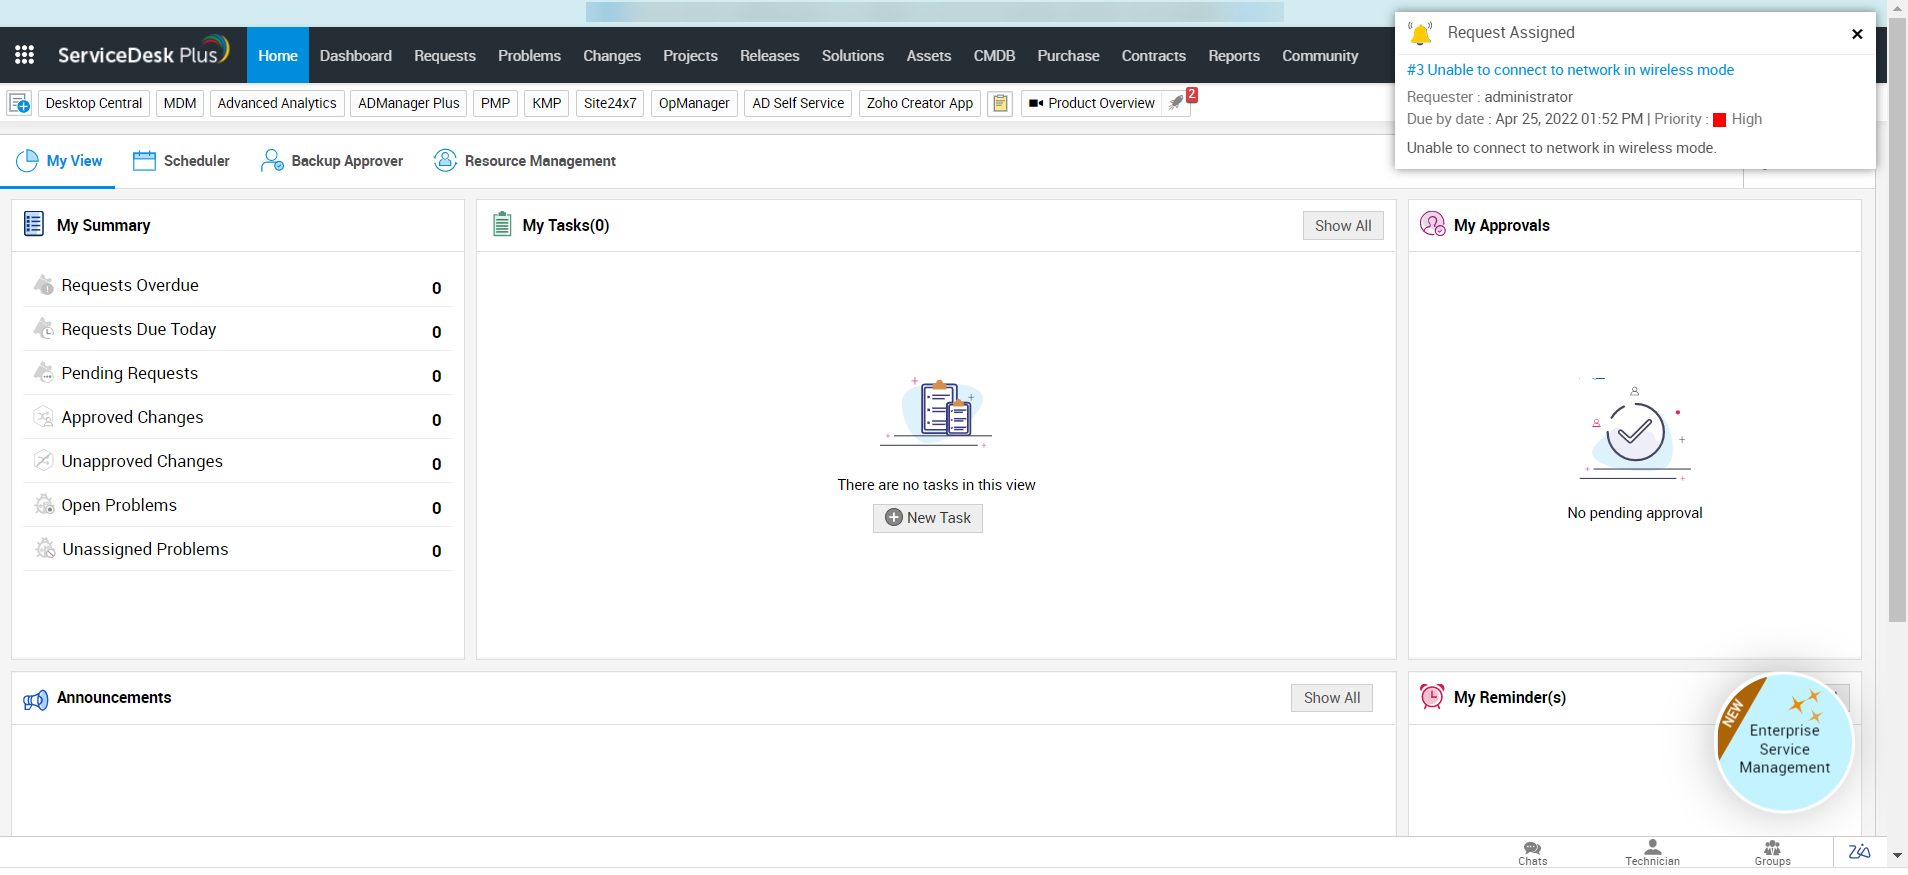
Task: Click the New Task button
Action: [x=928, y=518]
